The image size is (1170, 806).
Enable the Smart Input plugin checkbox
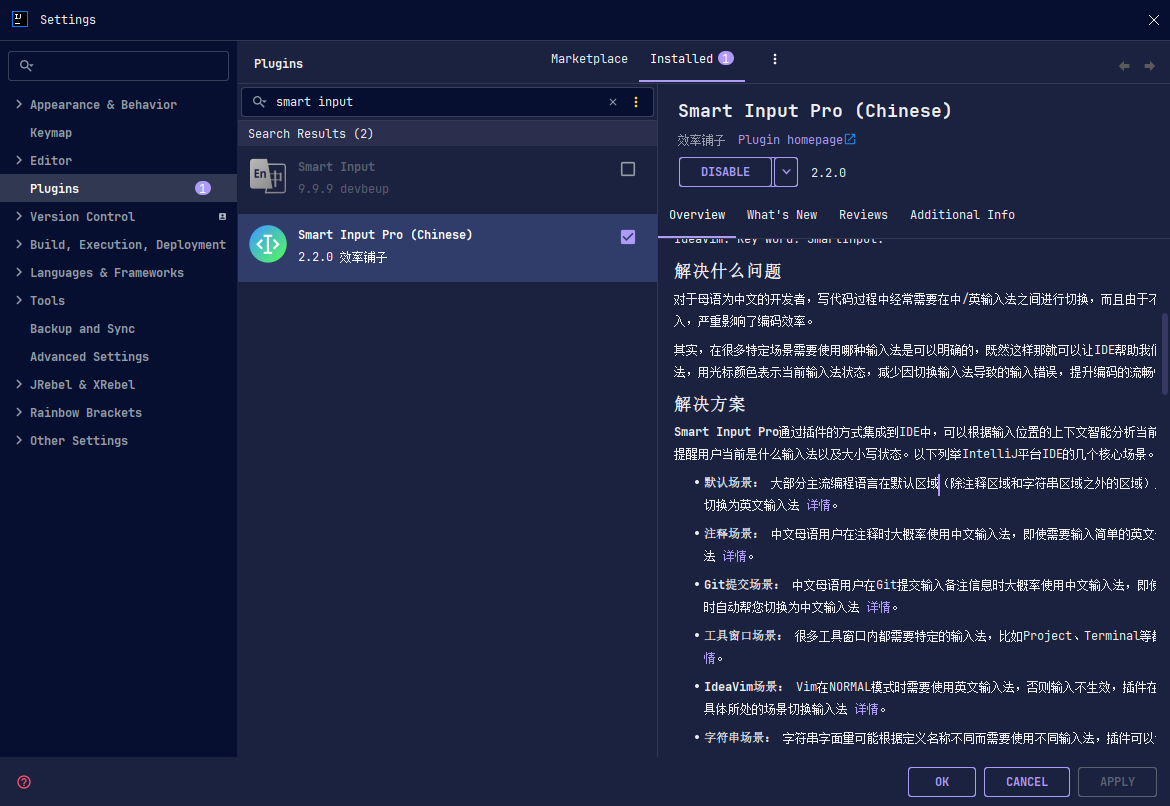628,169
